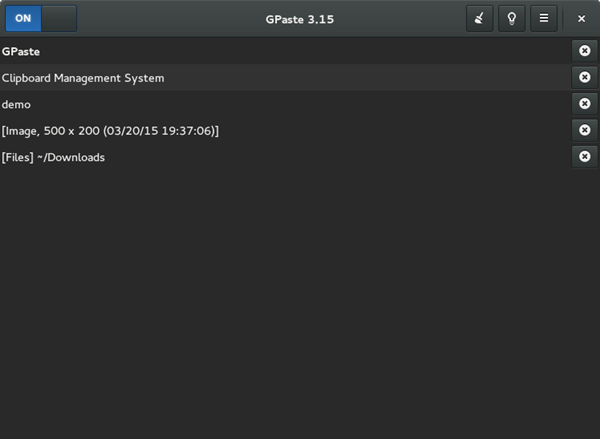600x439 pixels.
Task: Click the 'ON' label of the switch
Action: click(x=23, y=18)
